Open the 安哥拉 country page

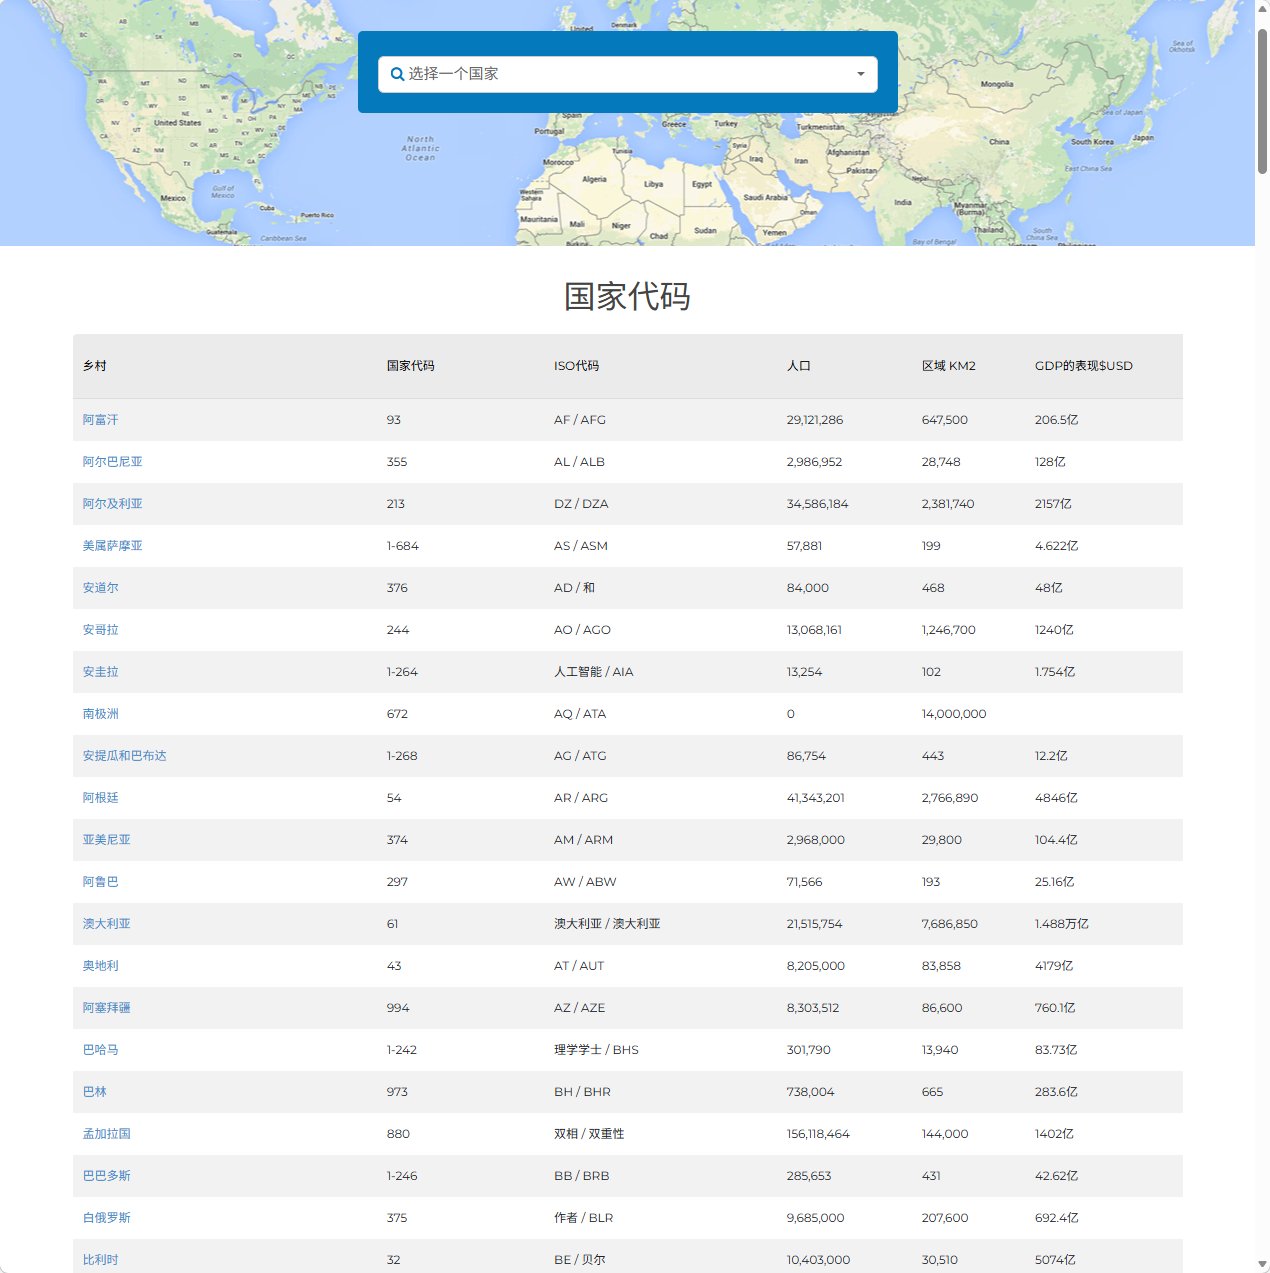click(100, 630)
